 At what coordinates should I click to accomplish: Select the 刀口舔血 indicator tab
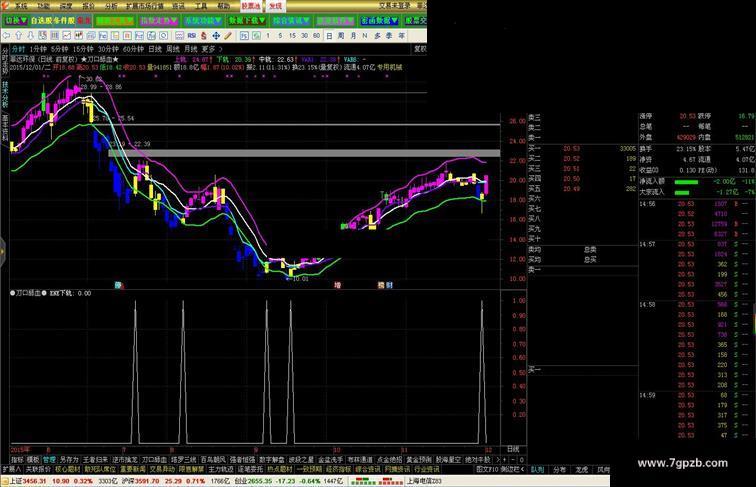(x=154, y=460)
